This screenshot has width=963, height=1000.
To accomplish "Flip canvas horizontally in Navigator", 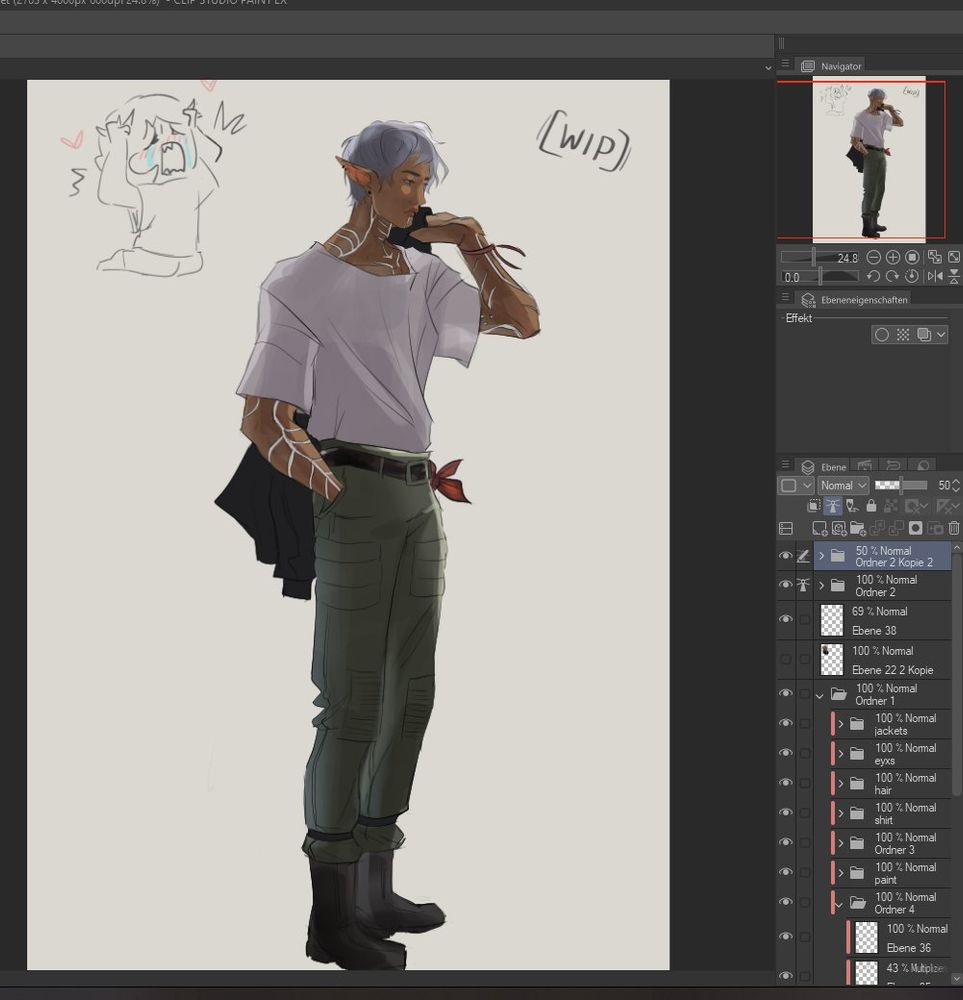I will (935, 276).
